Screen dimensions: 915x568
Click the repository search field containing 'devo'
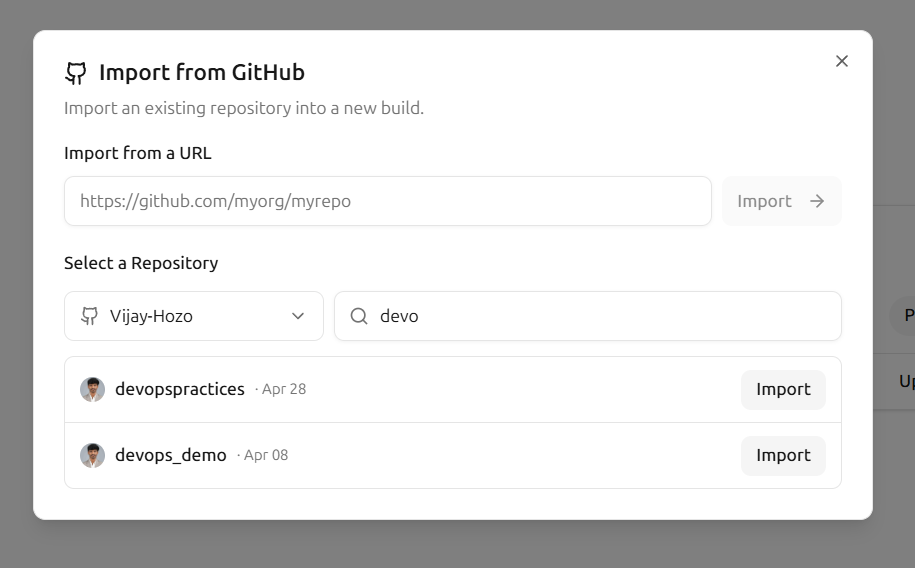(x=588, y=316)
